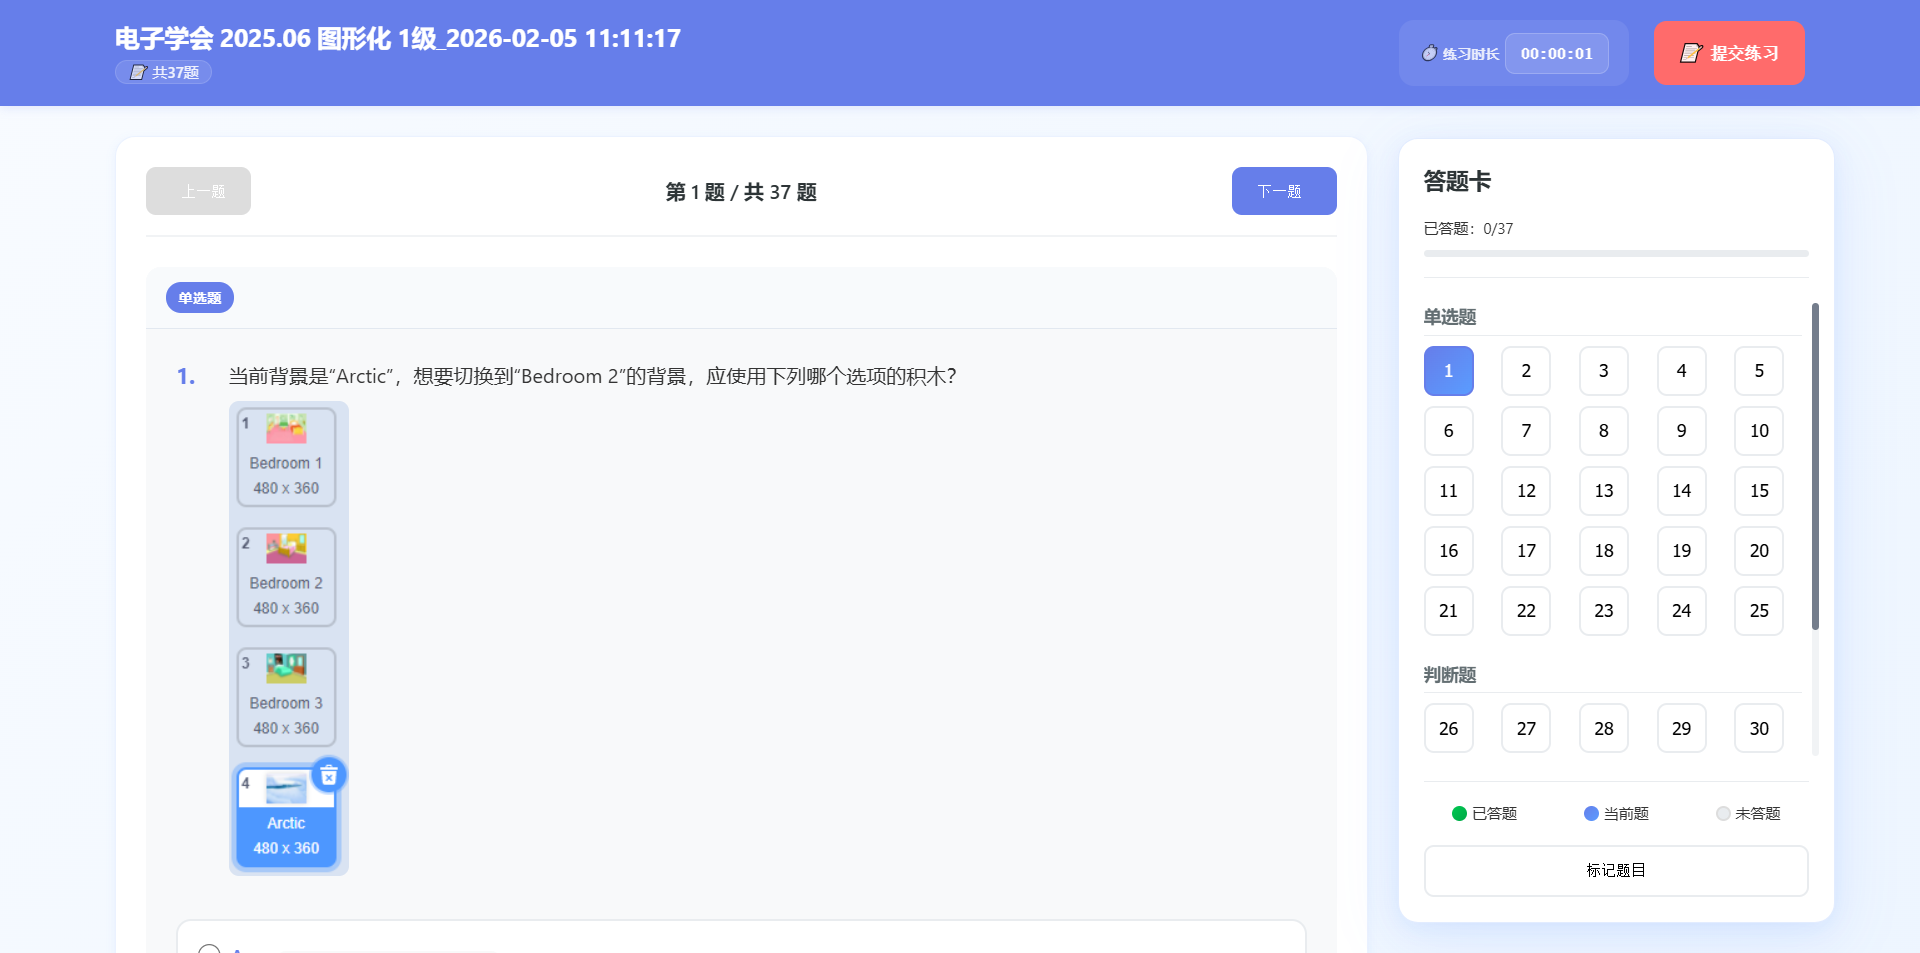Jump to question 13 in the answer card
The image size is (1920, 953).
click(x=1604, y=491)
